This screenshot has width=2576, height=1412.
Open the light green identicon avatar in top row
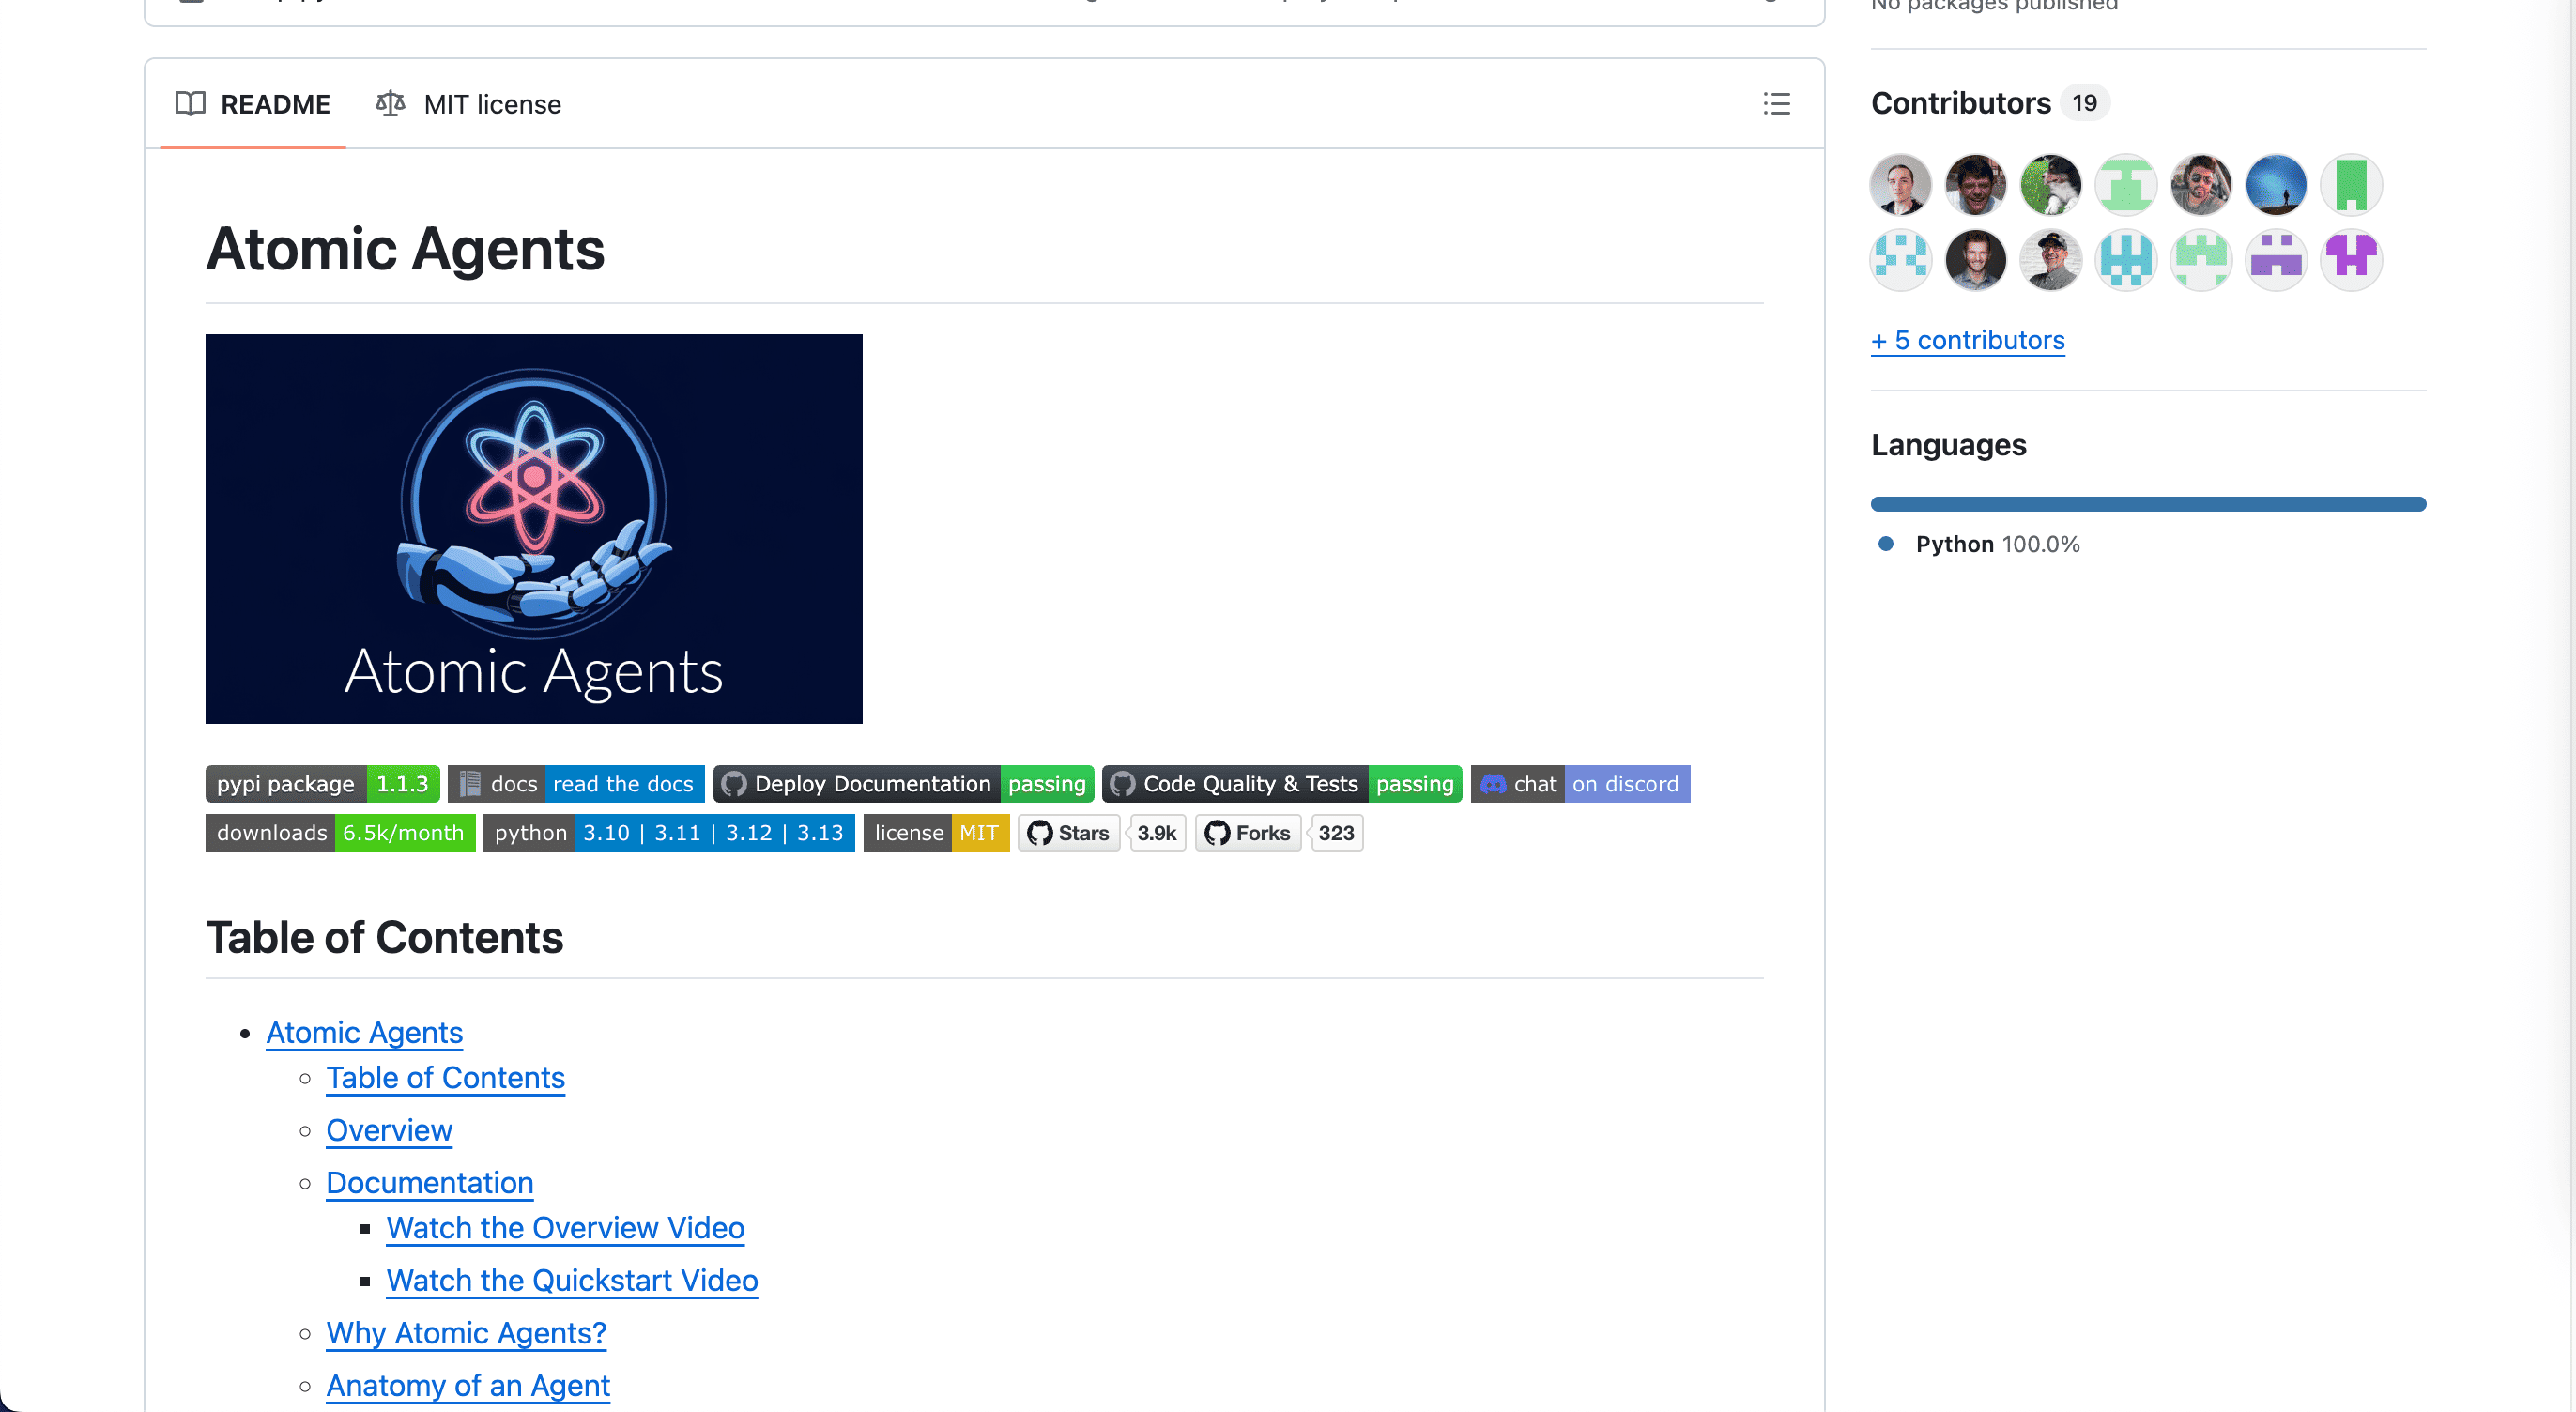point(2126,185)
